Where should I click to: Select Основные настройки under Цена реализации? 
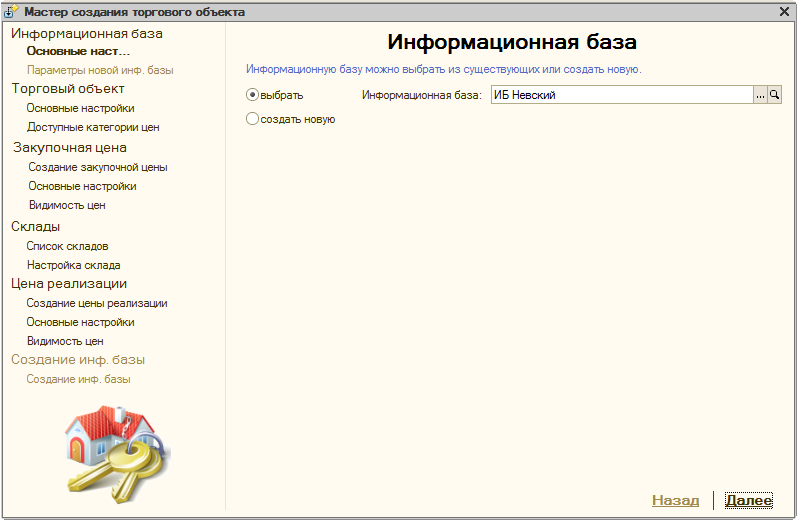80,322
